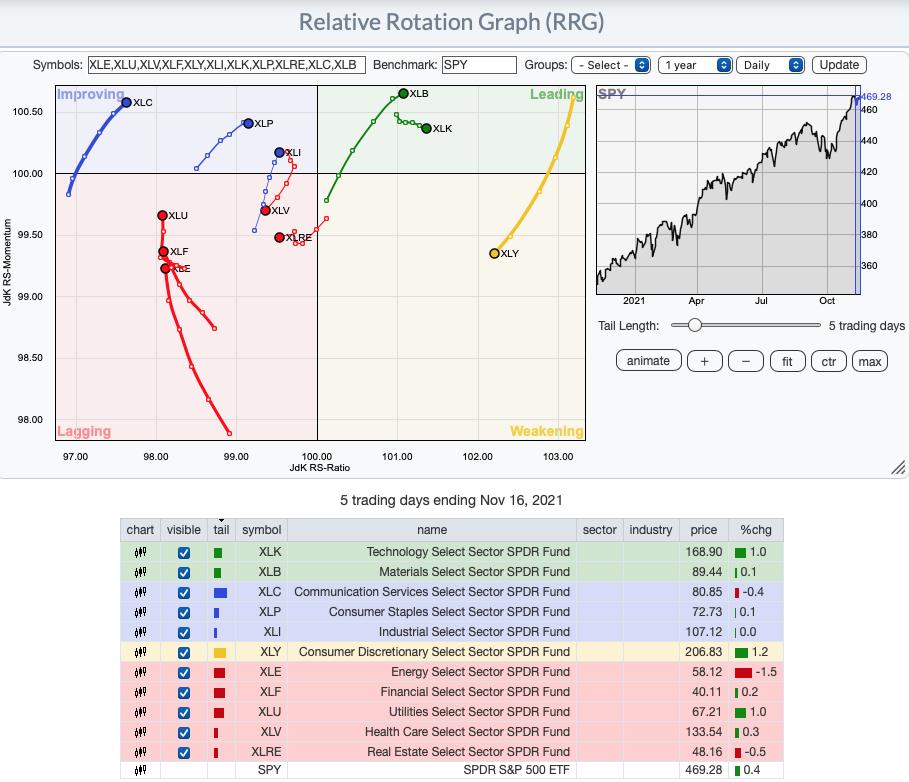Click the XLB marker on the graph
The width and height of the screenshot is (909, 782).
pos(403,93)
